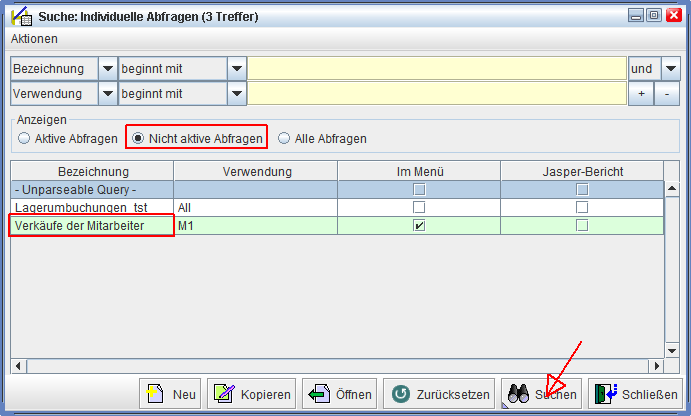
Task: Select the Aktive Abfragen radio button
Action: tap(24, 139)
